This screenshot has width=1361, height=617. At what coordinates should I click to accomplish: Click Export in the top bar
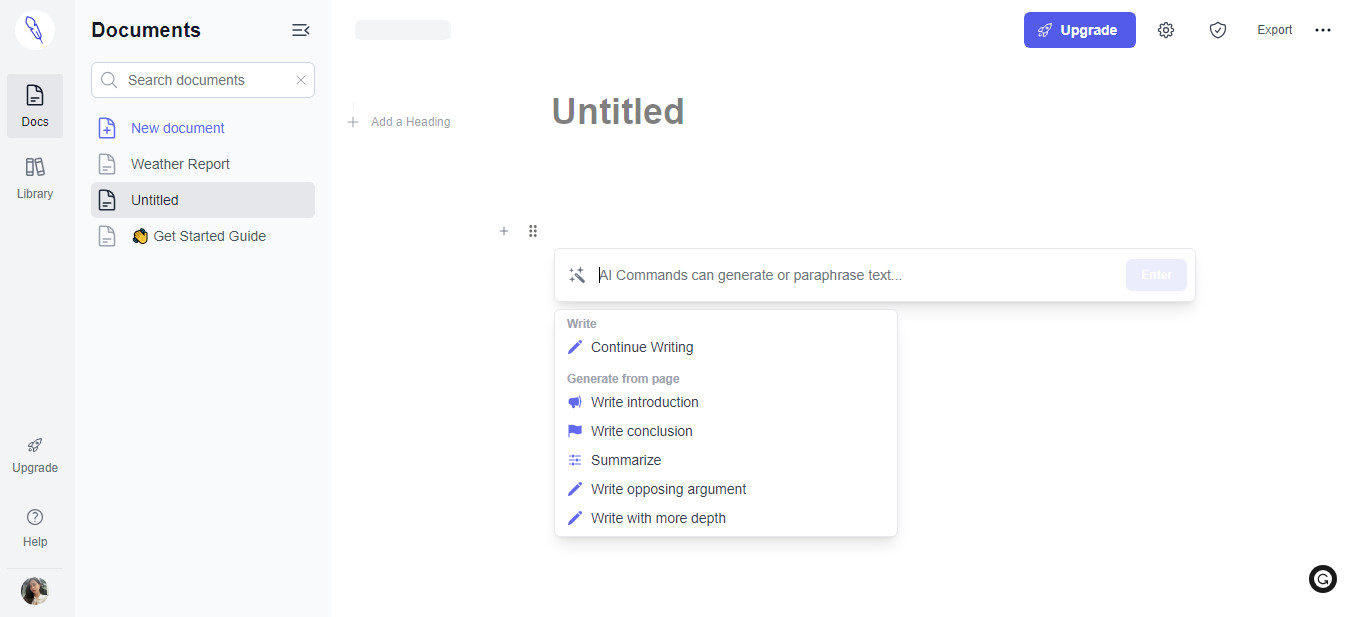click(1275, 30)
